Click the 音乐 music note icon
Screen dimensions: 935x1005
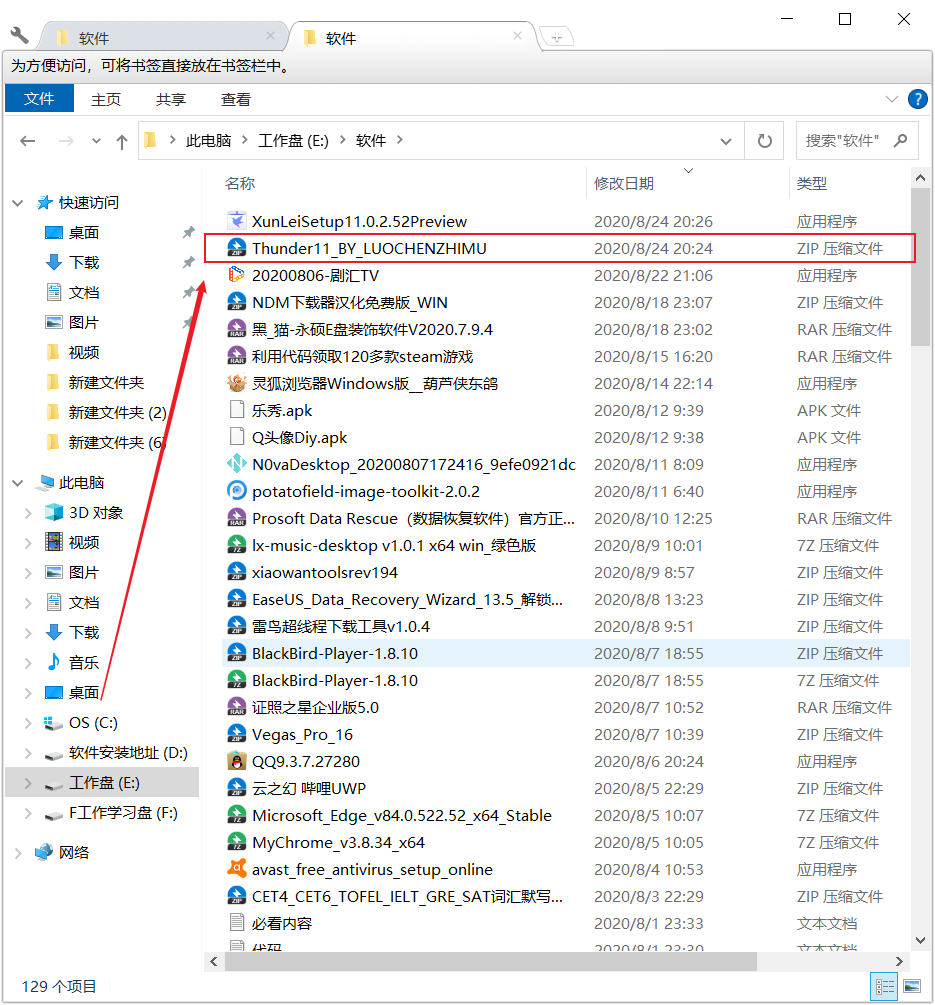[x=54, y=662]
